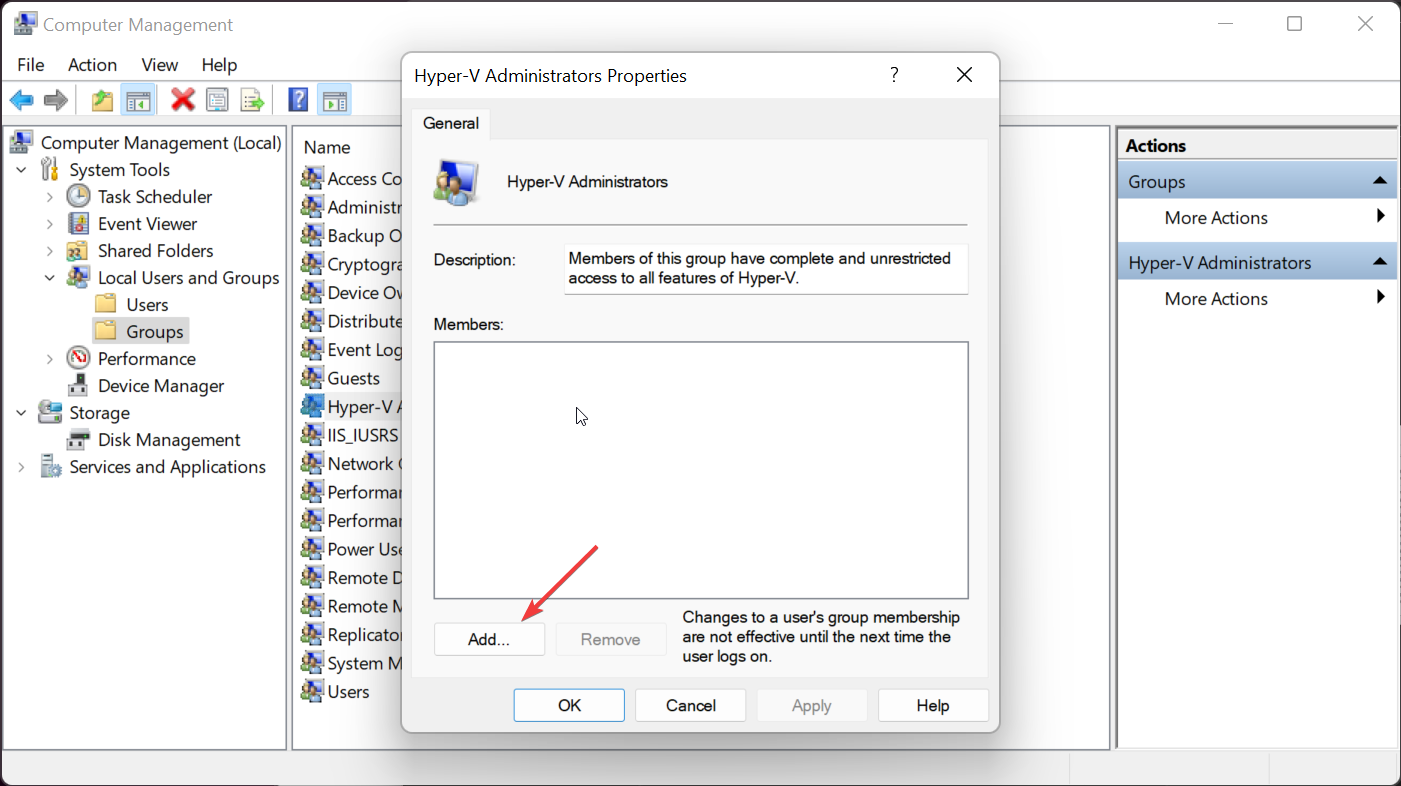The width and height of the screenshot is (1401, 786).
Task: Collapse the Storage tree node
Action: pos(22,413)
